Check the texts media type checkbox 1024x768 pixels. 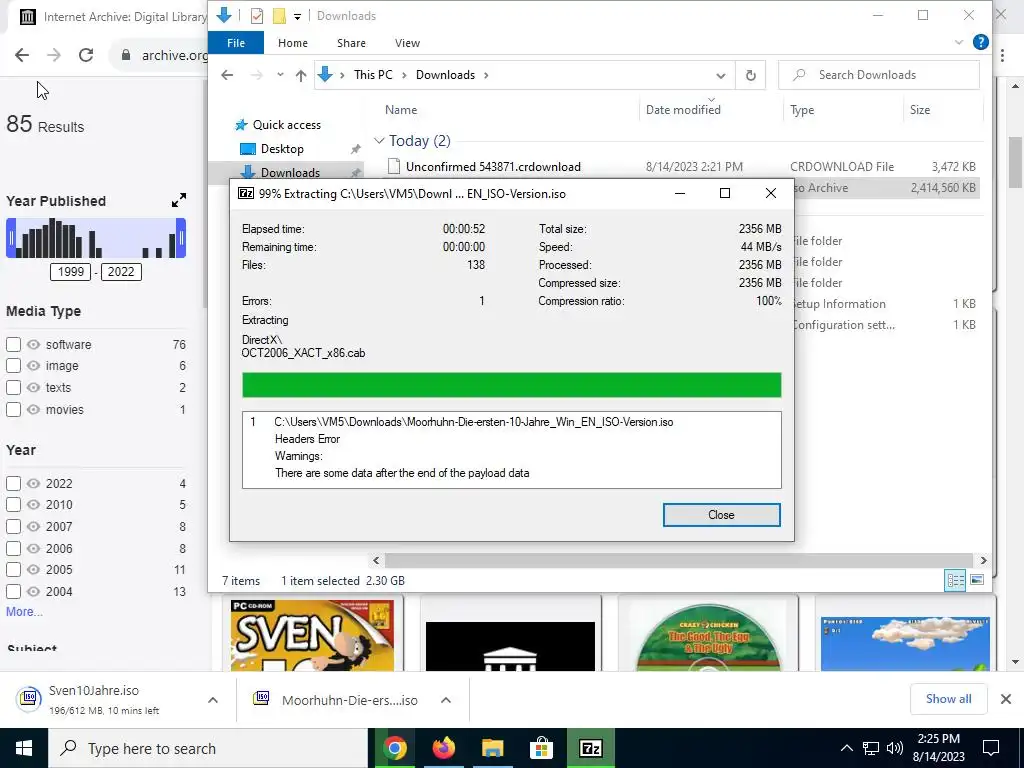click(x=13, y=387)
